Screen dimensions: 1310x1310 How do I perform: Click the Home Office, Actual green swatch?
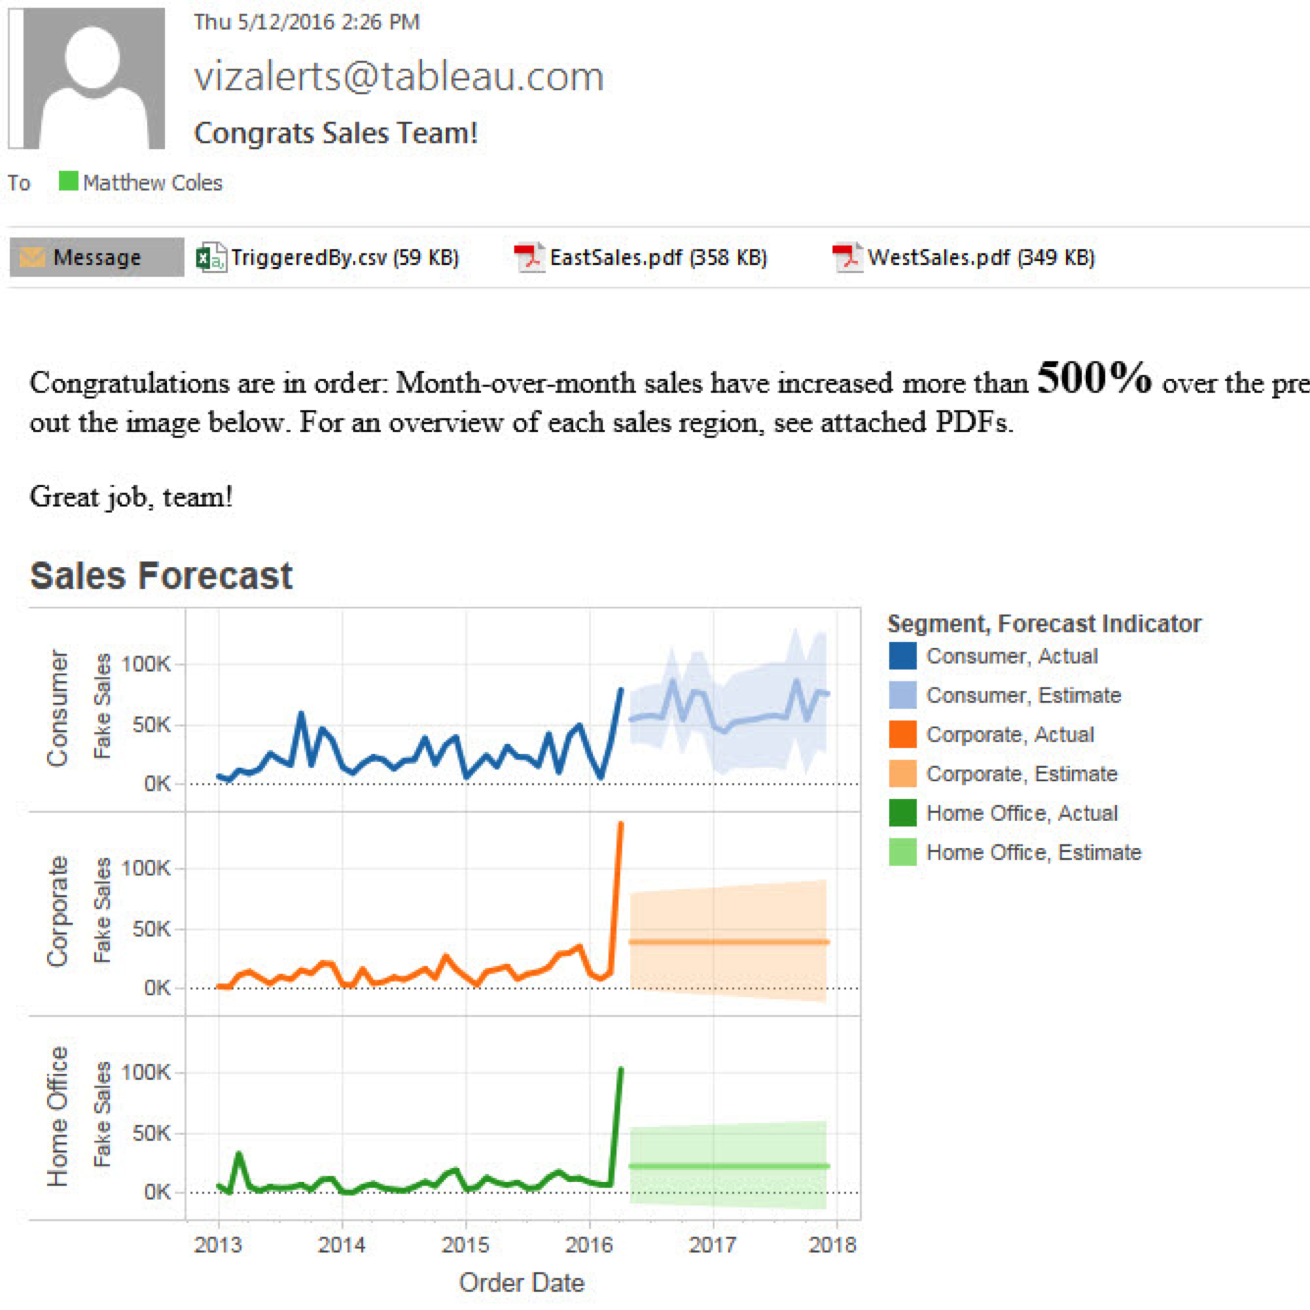point(902,813)
